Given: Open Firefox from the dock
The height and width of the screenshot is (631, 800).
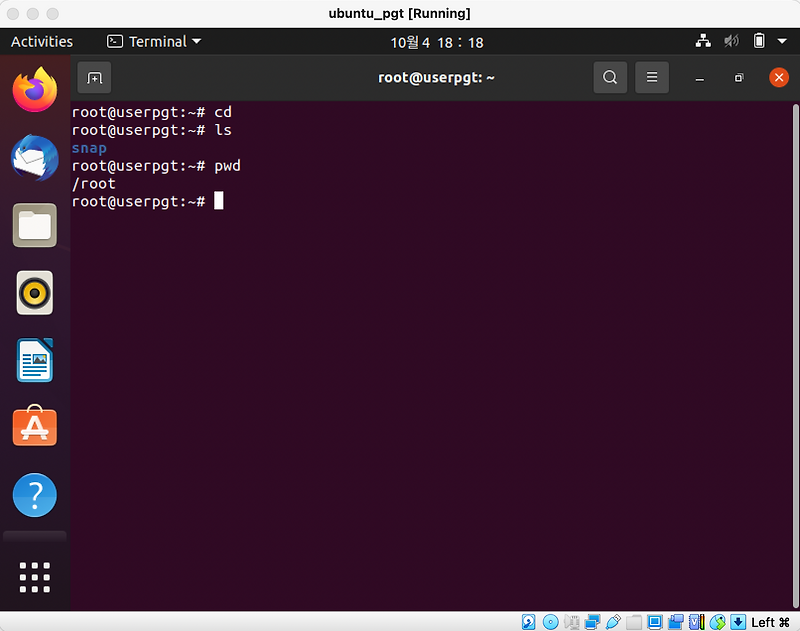Looking at the screenshot, I should [34, 89].
